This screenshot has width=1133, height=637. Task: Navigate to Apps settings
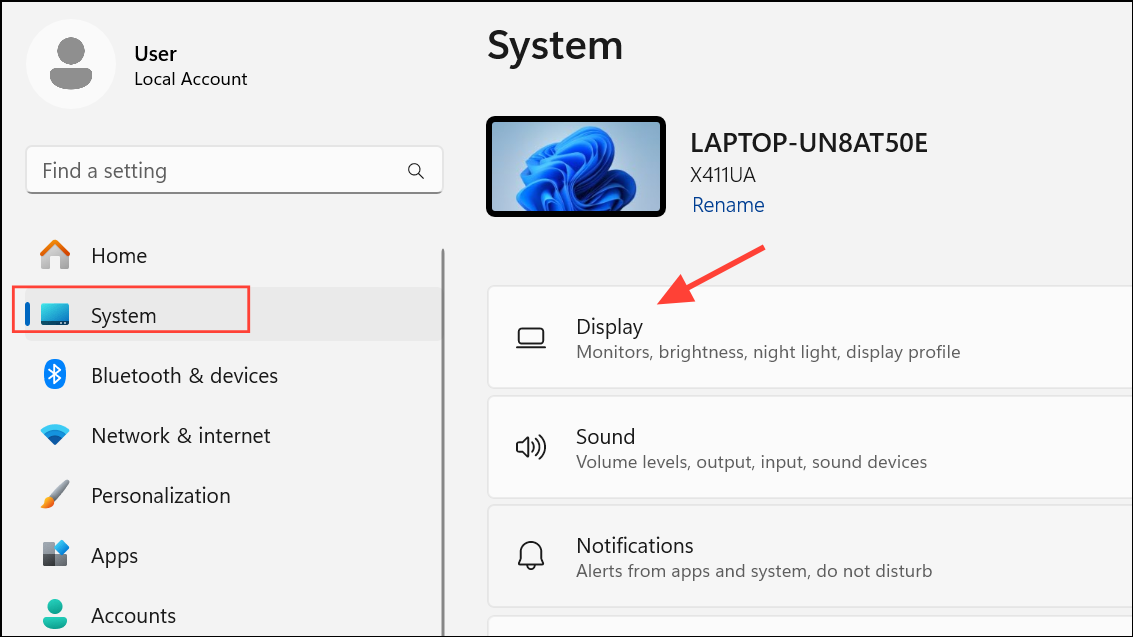coord(233,555)
